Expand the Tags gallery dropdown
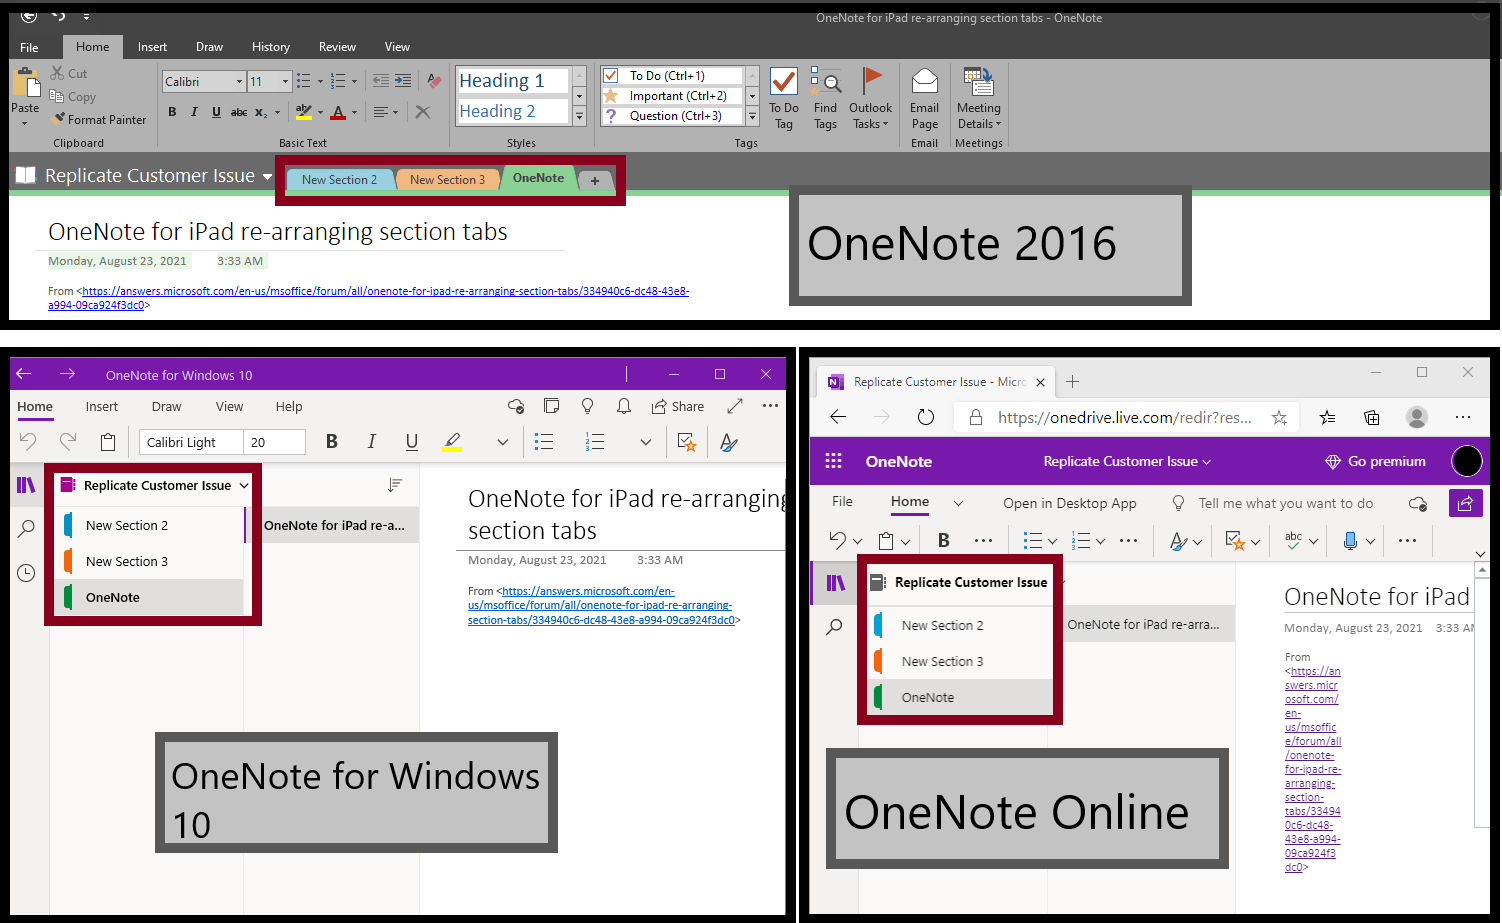This screenshot has width=1502, height=923. 753,116
